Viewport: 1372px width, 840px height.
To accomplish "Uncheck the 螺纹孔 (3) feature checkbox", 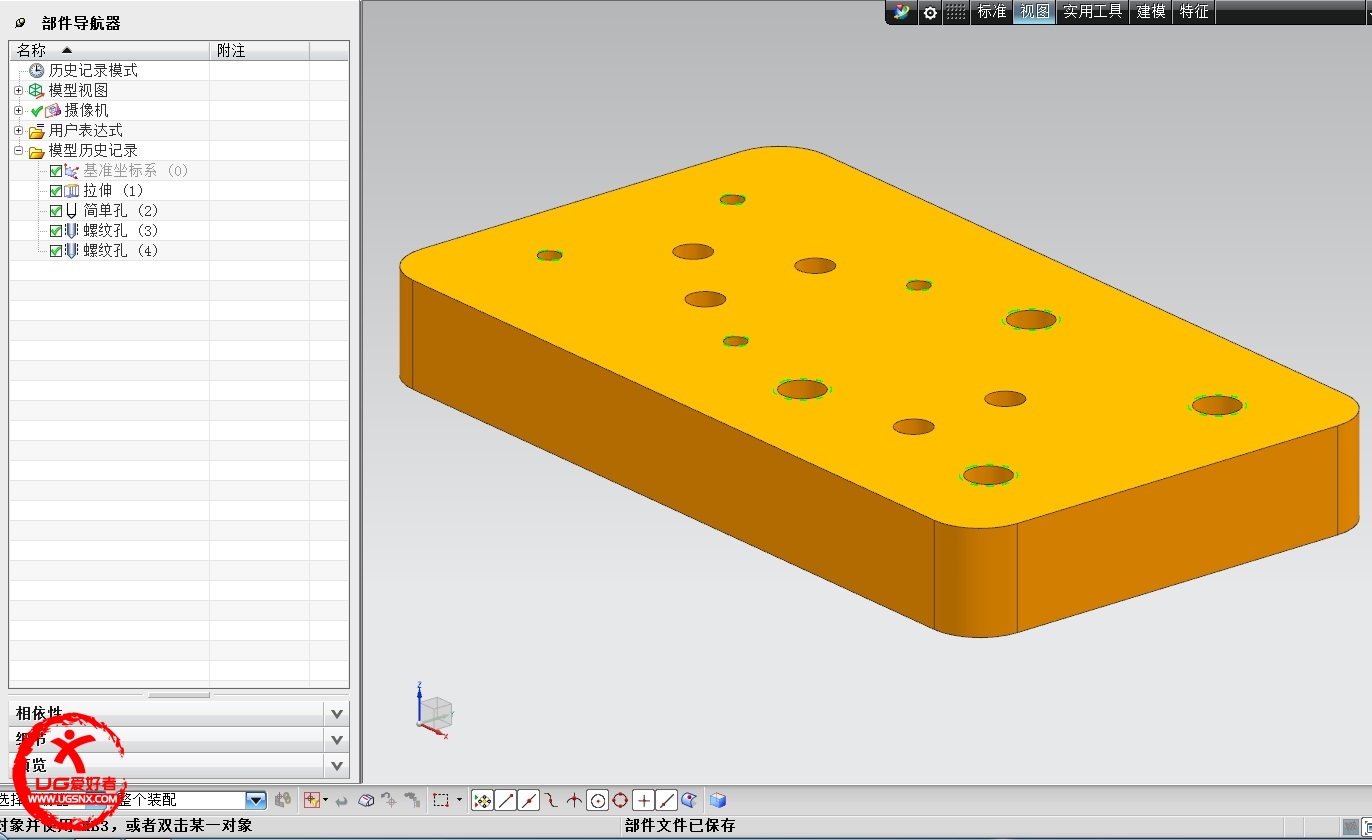I will point(56,231).
